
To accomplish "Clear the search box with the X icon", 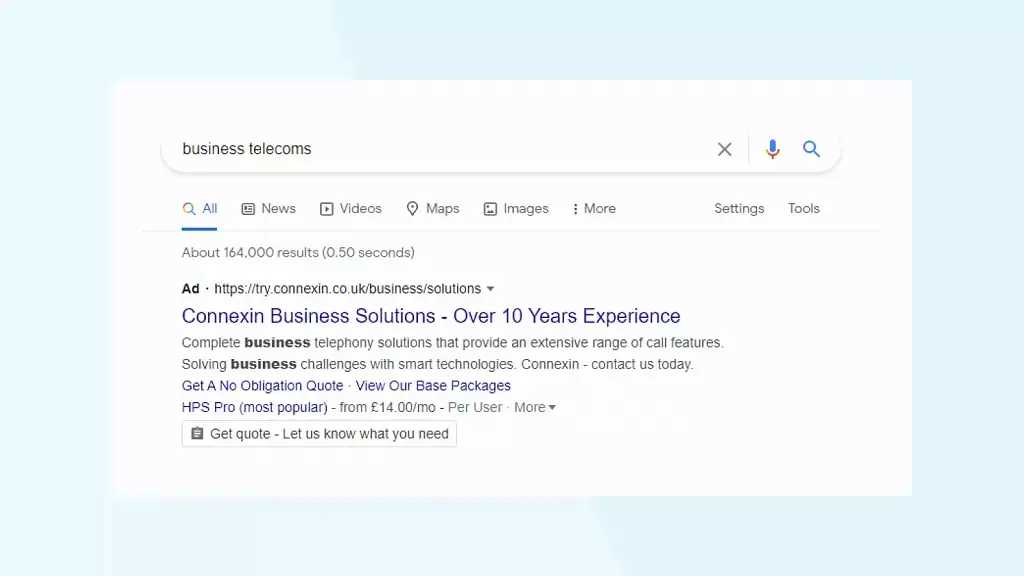I will tap(724, 149).
